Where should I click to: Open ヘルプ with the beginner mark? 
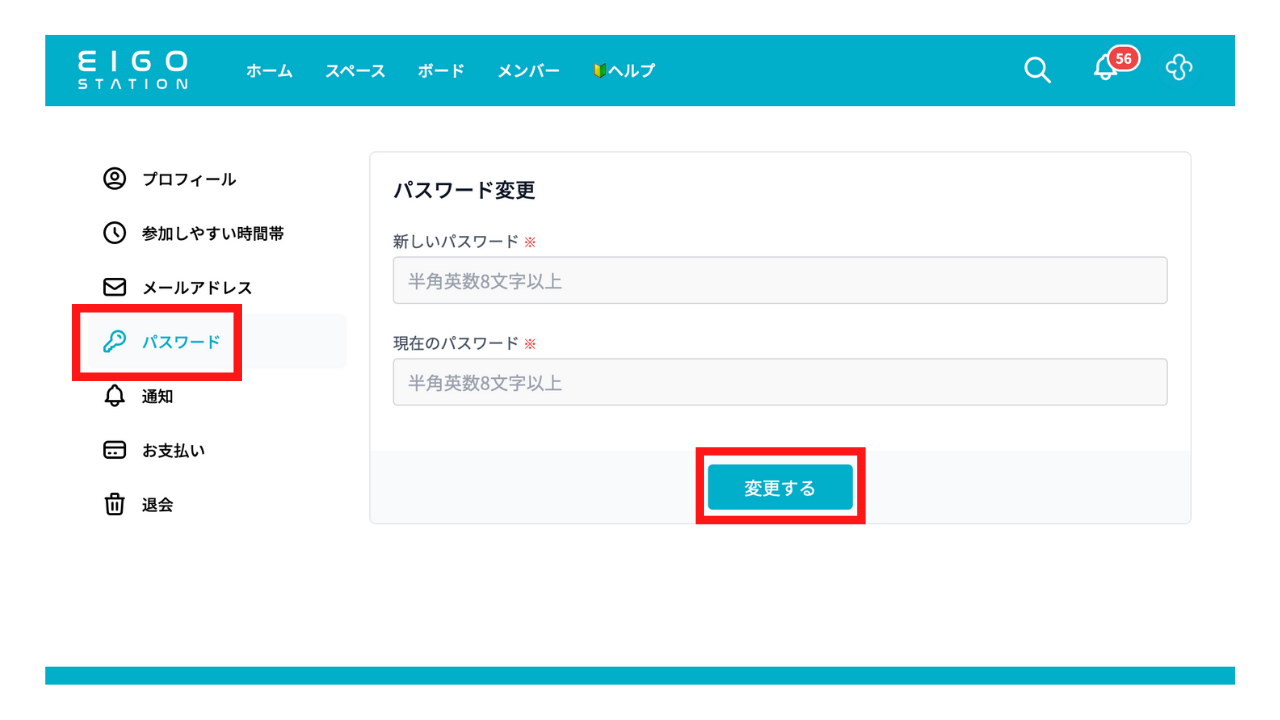624,71
